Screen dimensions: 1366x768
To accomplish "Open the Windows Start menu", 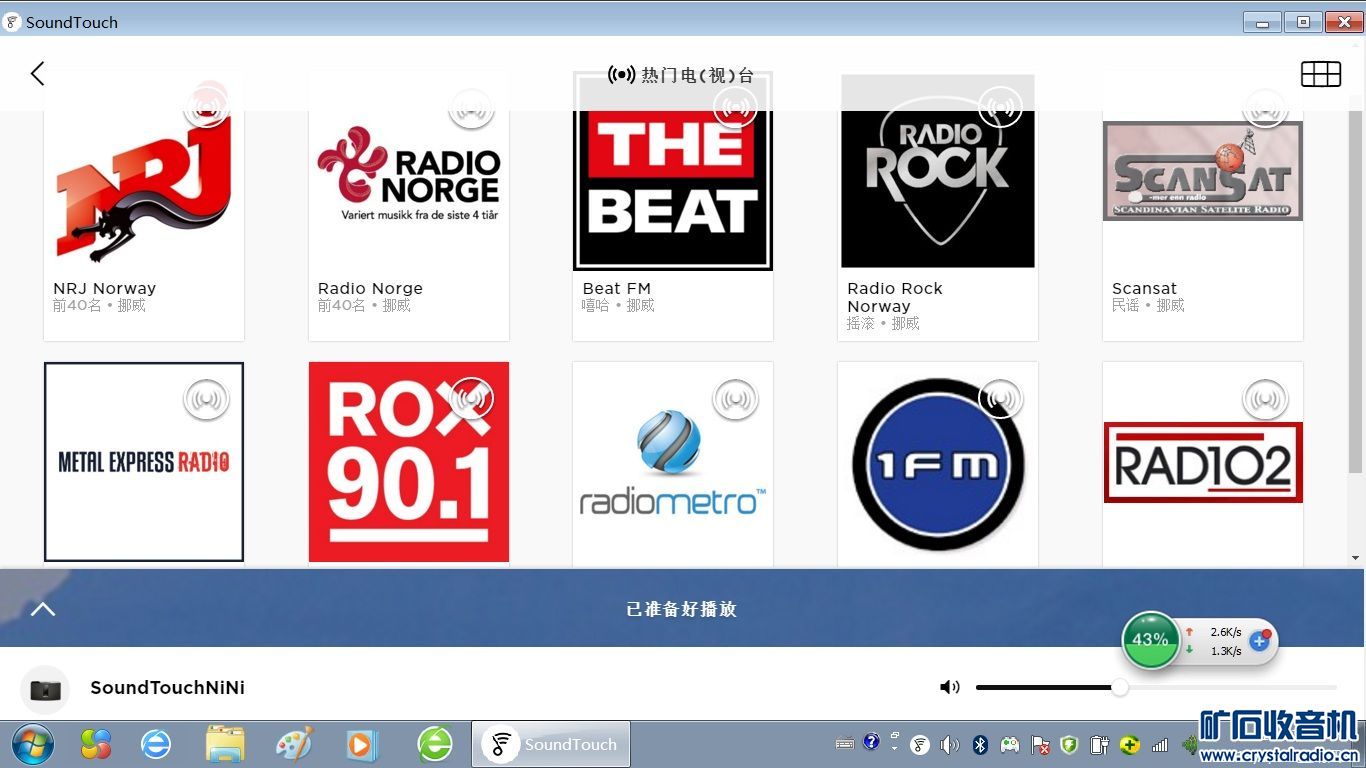I will click(x=33, y=744).
